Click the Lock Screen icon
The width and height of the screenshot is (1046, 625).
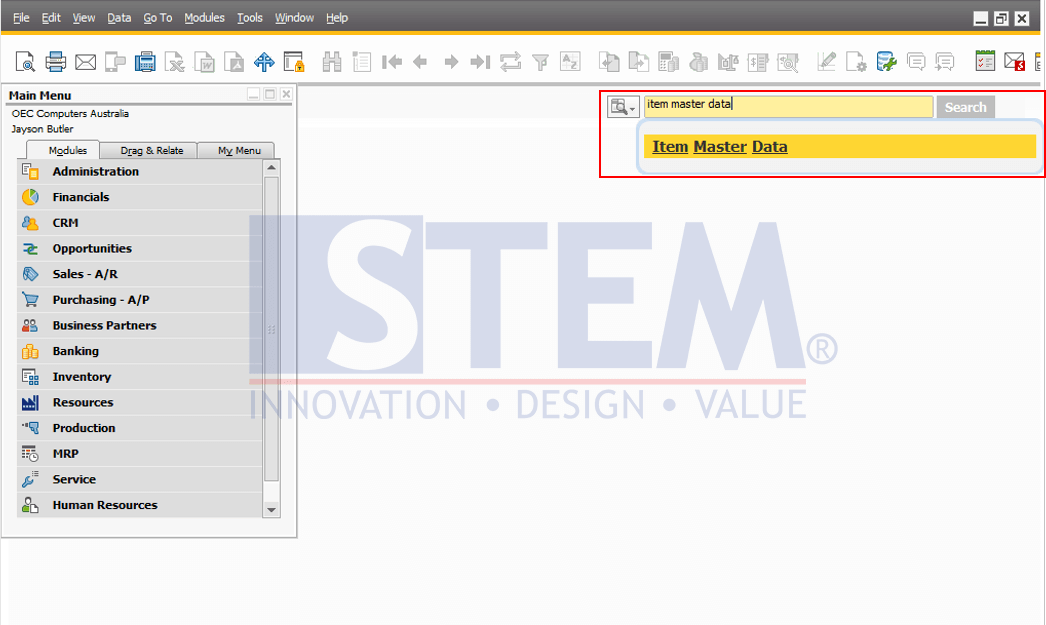coord(294,62)
